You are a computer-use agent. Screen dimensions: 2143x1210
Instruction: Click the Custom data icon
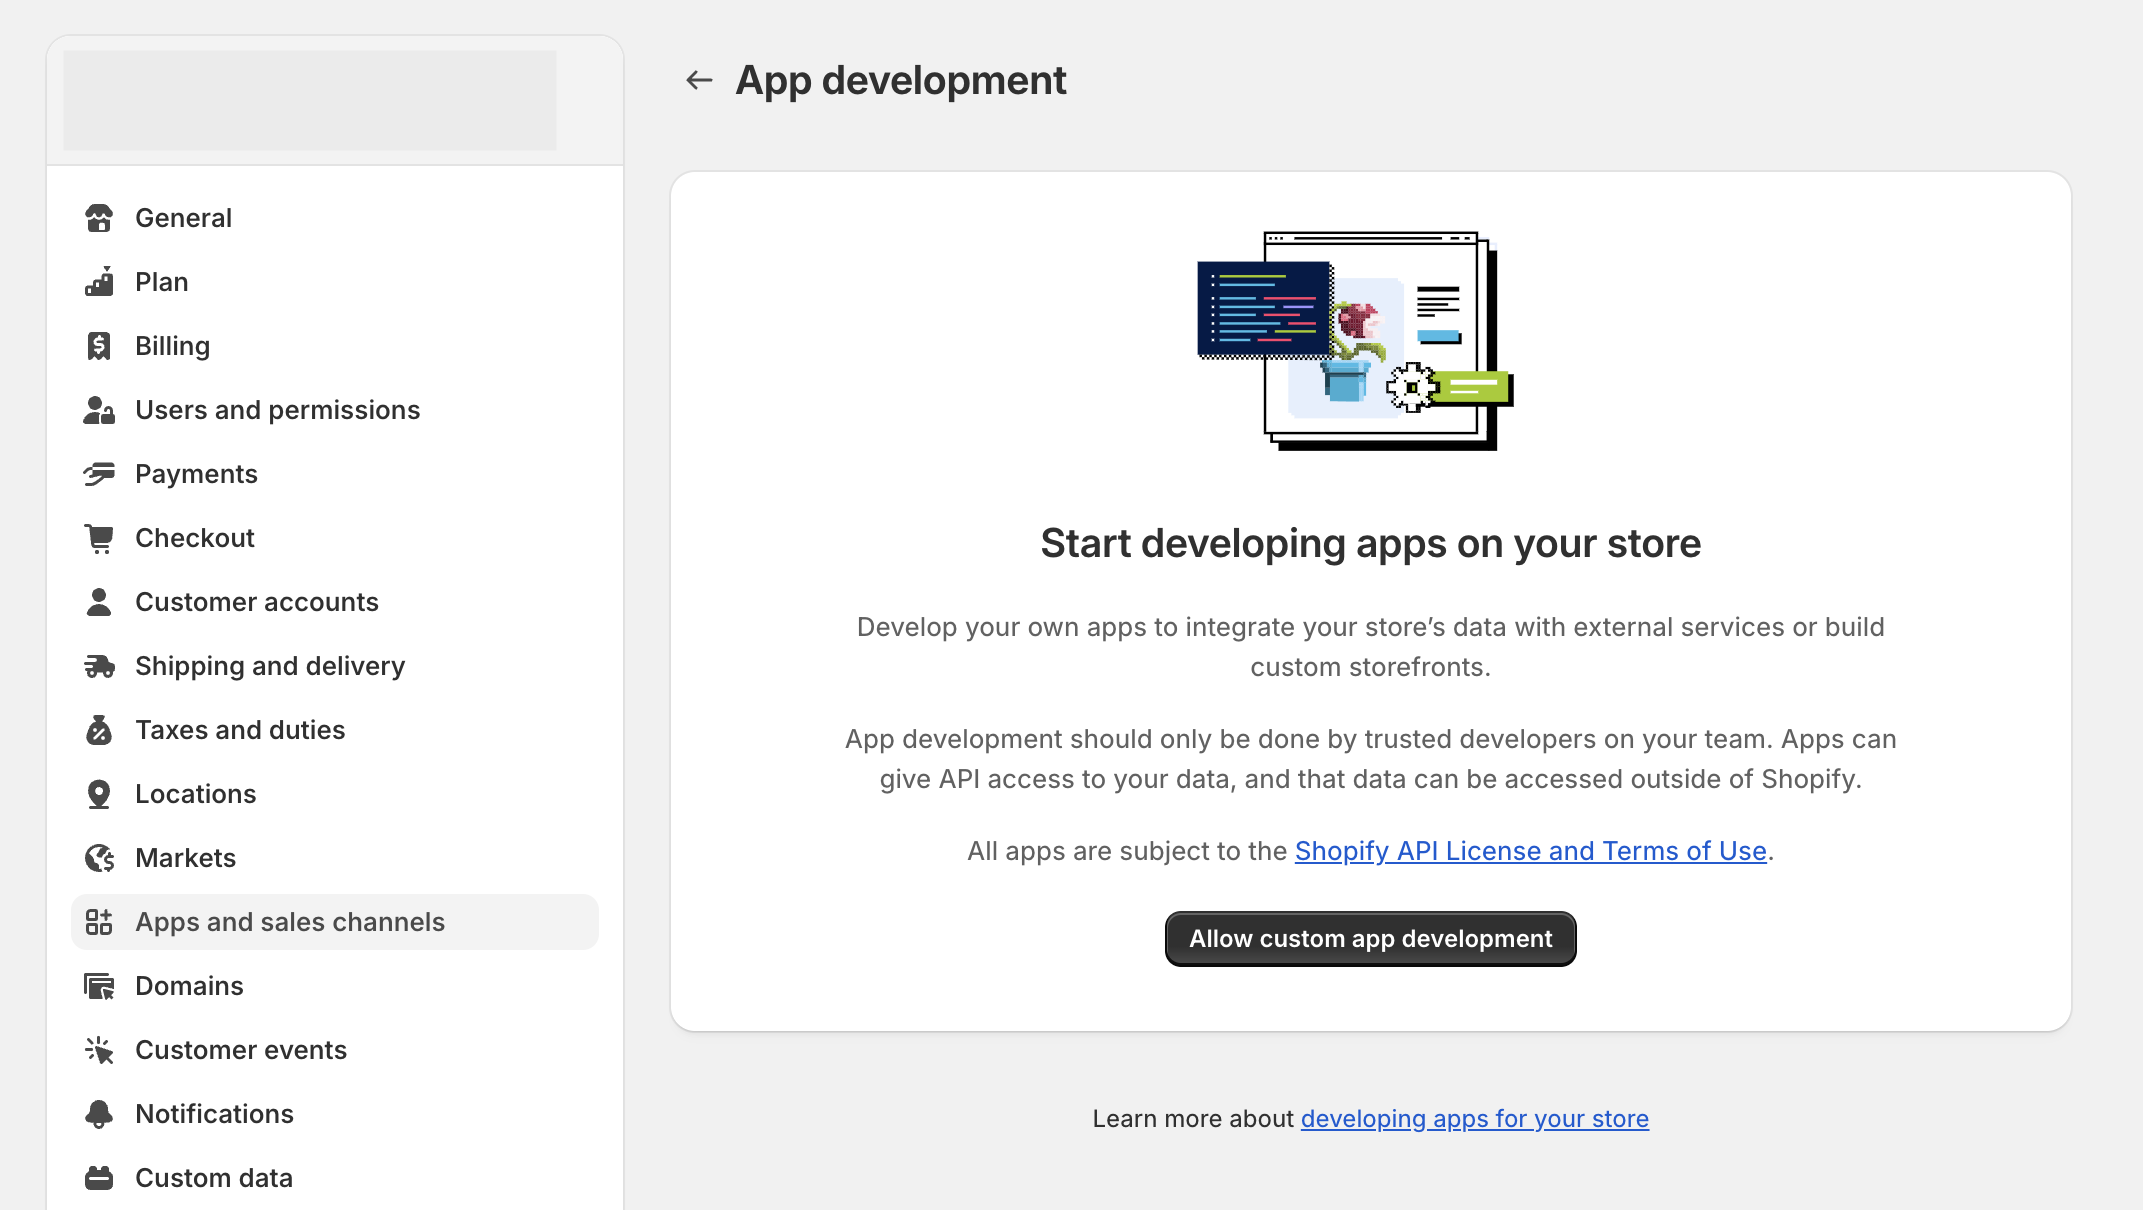99,1178
